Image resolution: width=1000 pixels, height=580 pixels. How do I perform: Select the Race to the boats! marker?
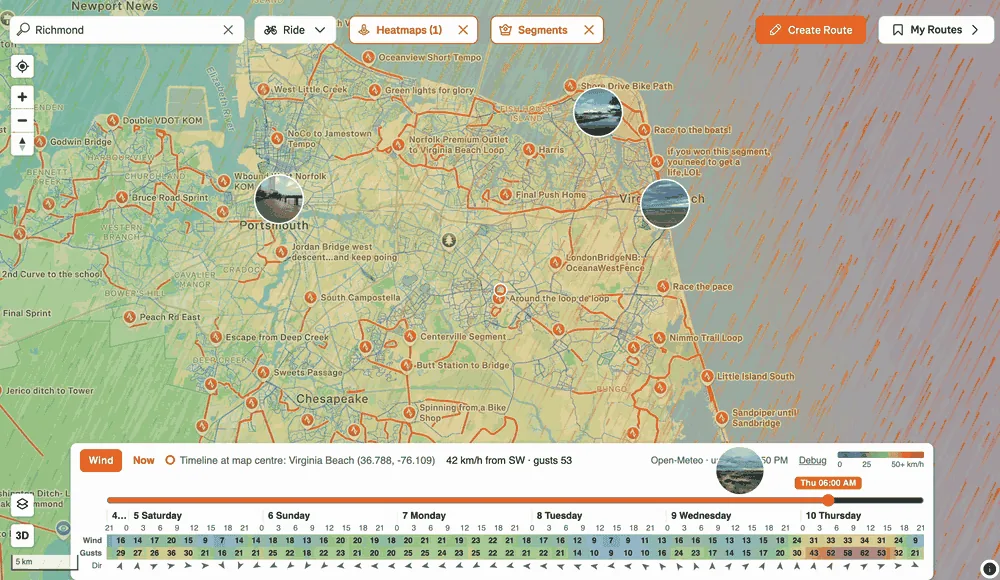[x=644, y=130]
